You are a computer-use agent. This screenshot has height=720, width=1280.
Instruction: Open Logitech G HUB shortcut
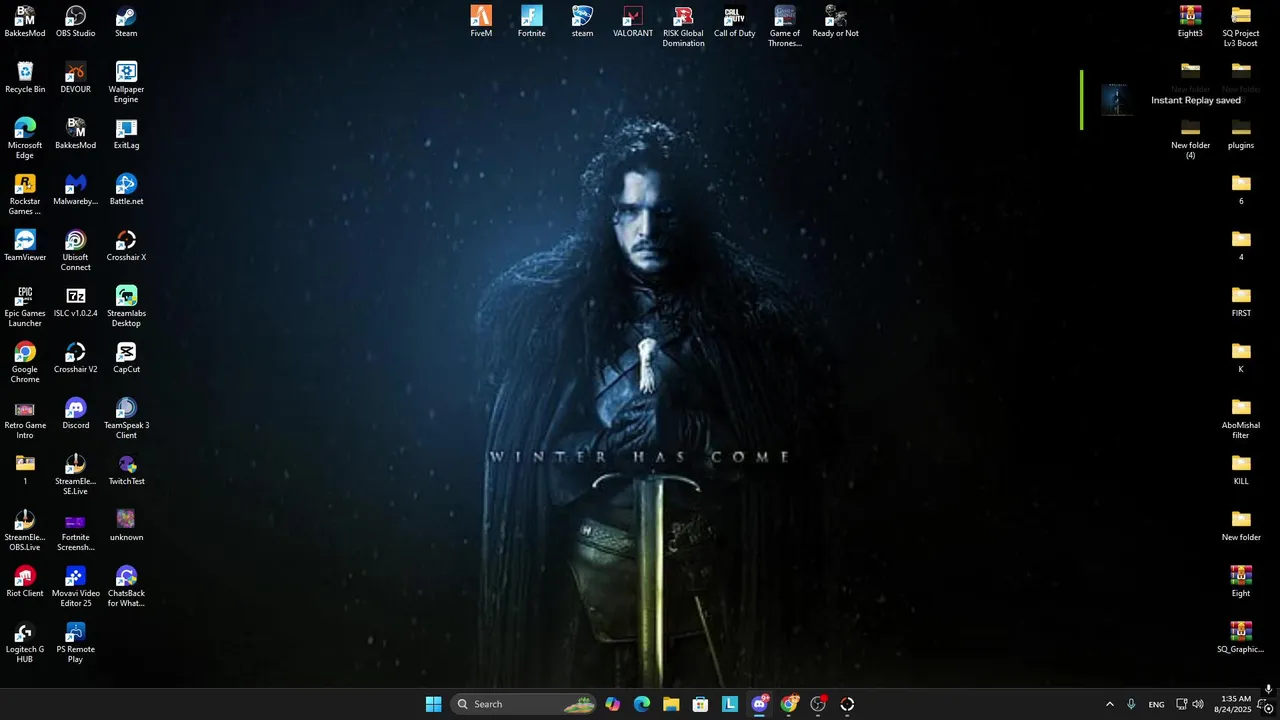pos(25,642)
